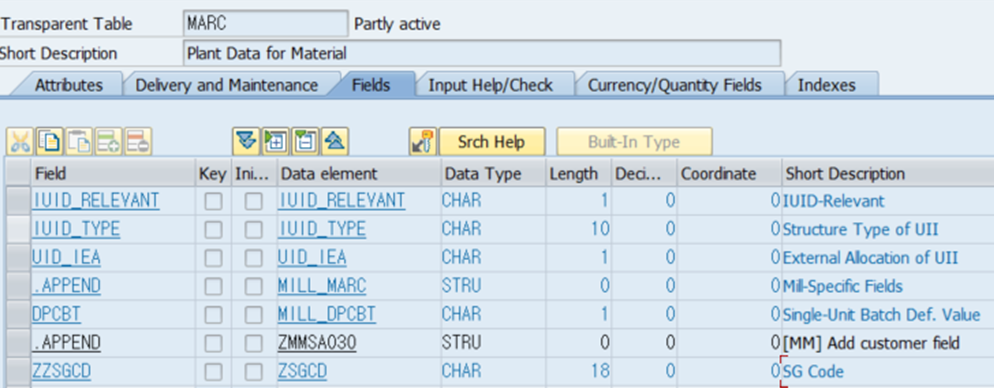994x388 pixels.
Task: Switch to the Indexes tab
Action: (827, 85)
